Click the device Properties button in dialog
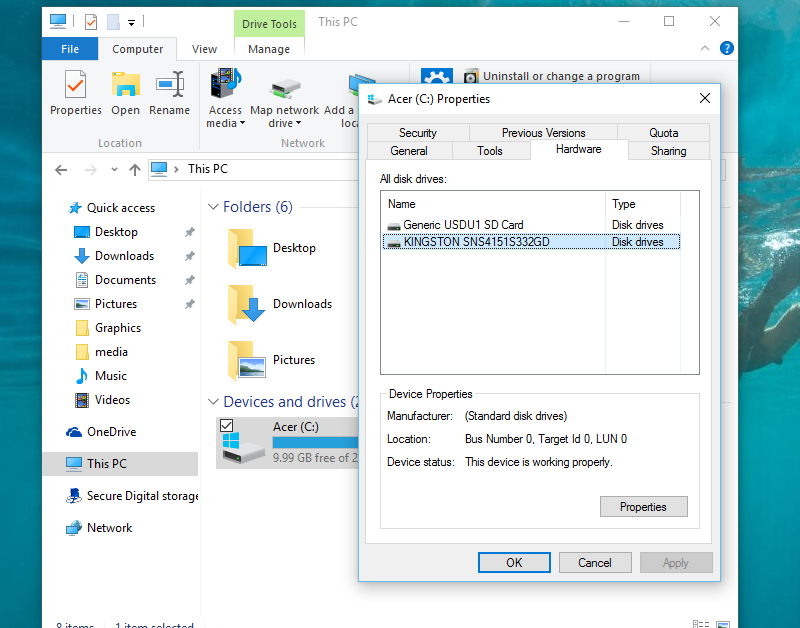The image size is (800, 628). (x=643, y=507)
